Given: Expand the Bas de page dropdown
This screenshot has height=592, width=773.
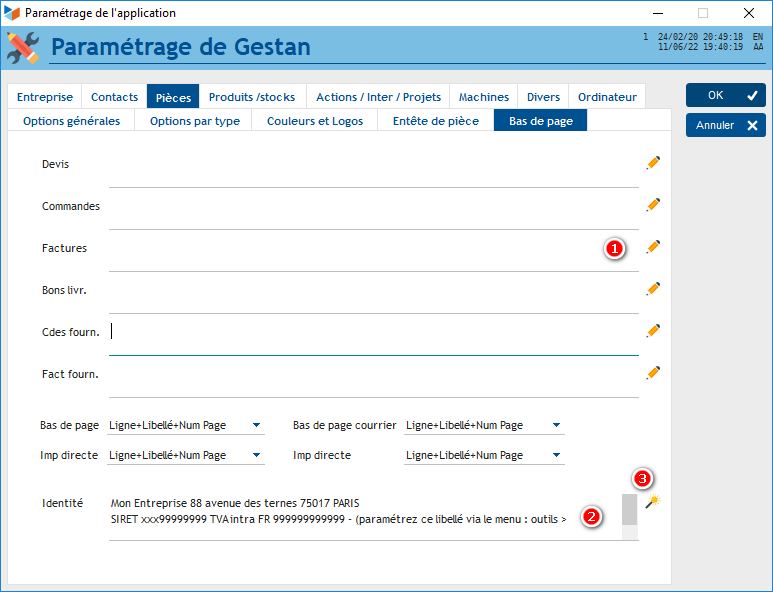Looking at the screenshot, I should click(x=256, y=426).
